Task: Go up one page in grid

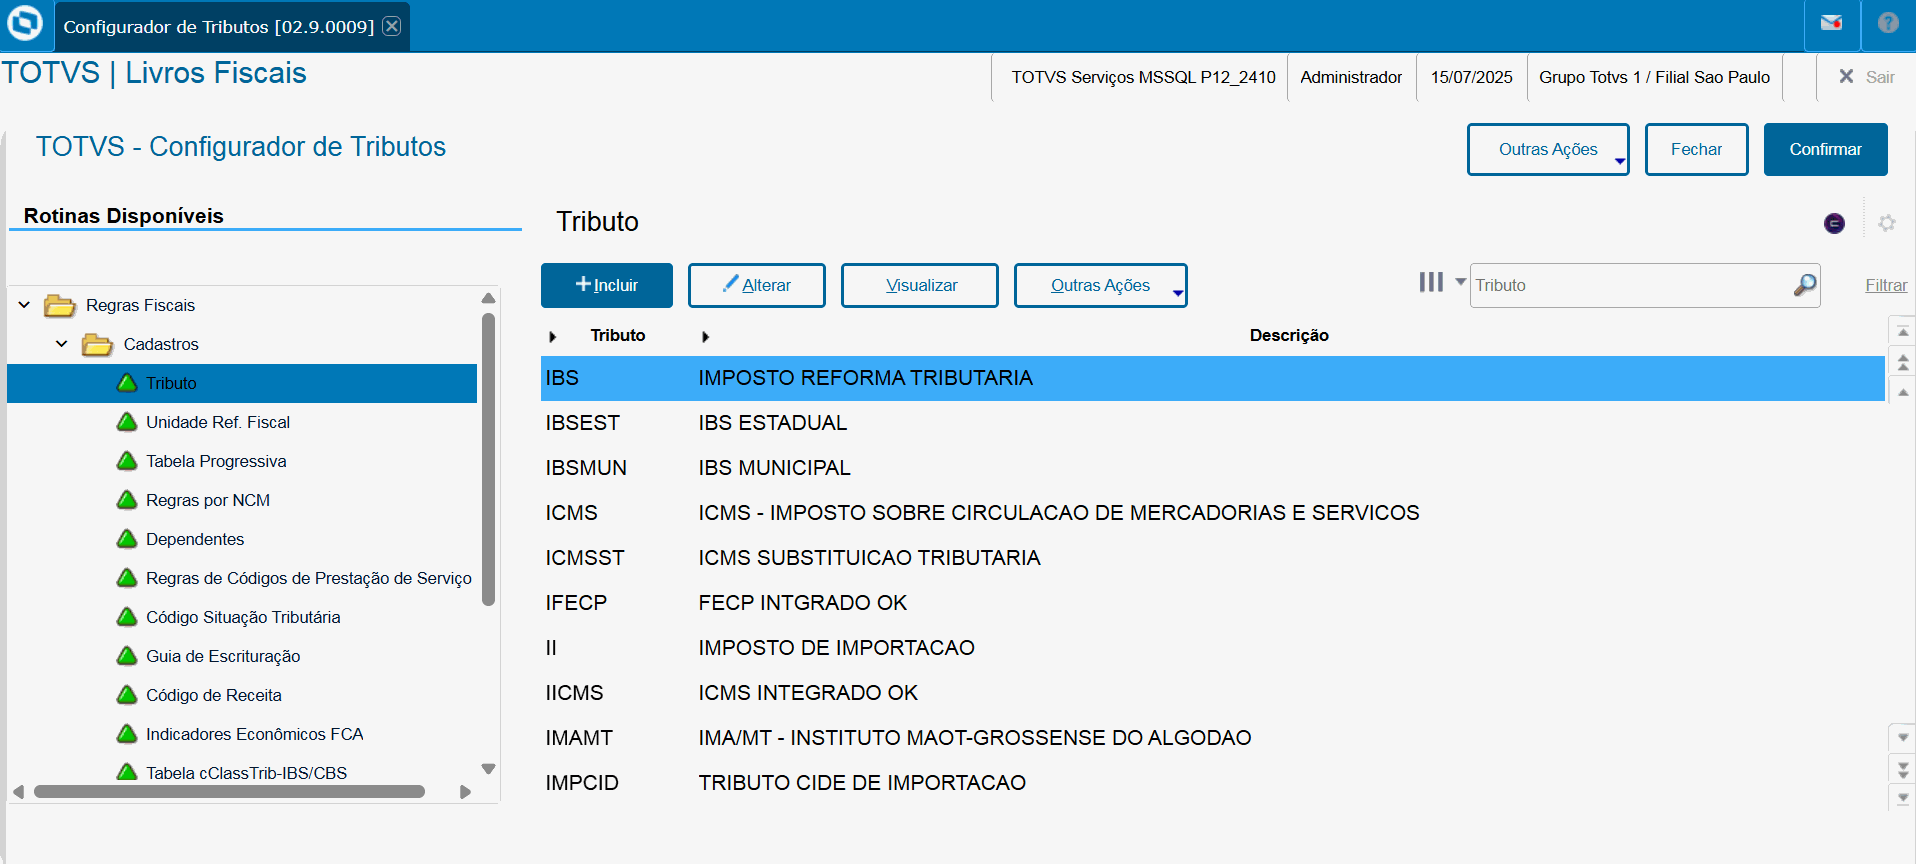Action: 1903,362
